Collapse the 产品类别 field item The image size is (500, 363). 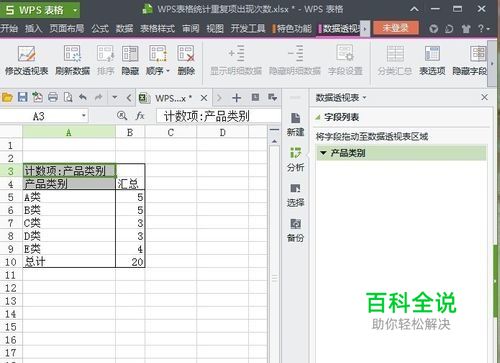coord(323,153)
